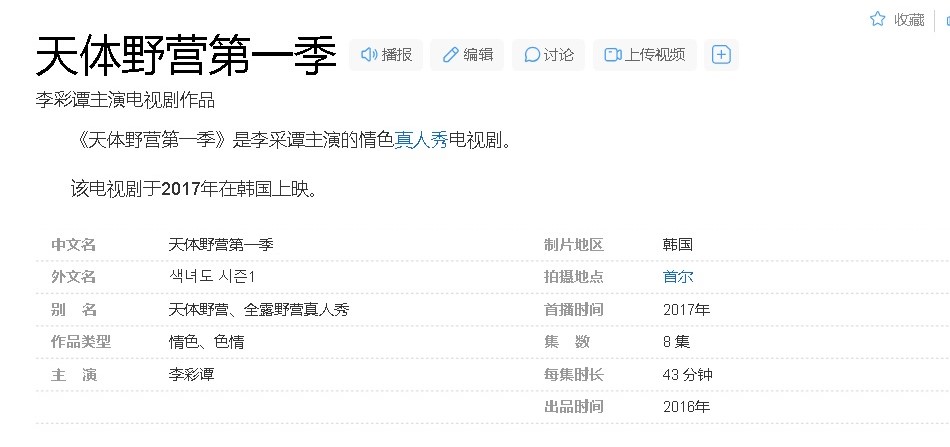
Task: Open the 真人秀 hyperlink in the summary
Action: [420, 140]
